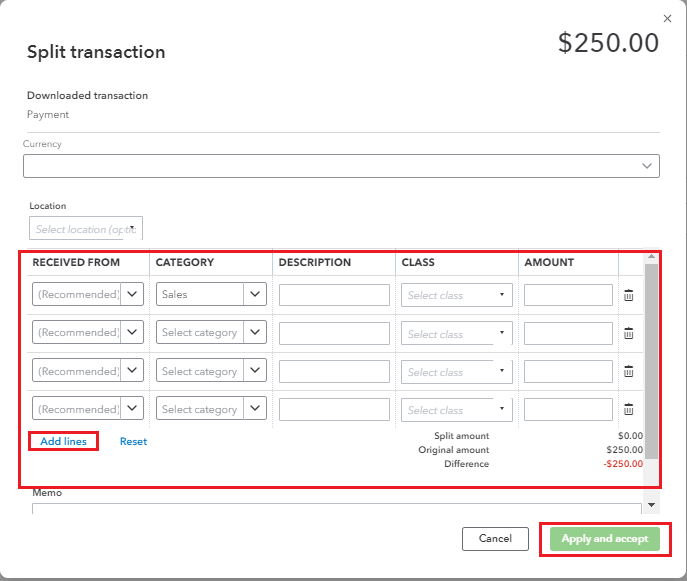Viewport: 687px width, 581px height.
Task: Open the Currency dropdown
Action: [341, 166]
